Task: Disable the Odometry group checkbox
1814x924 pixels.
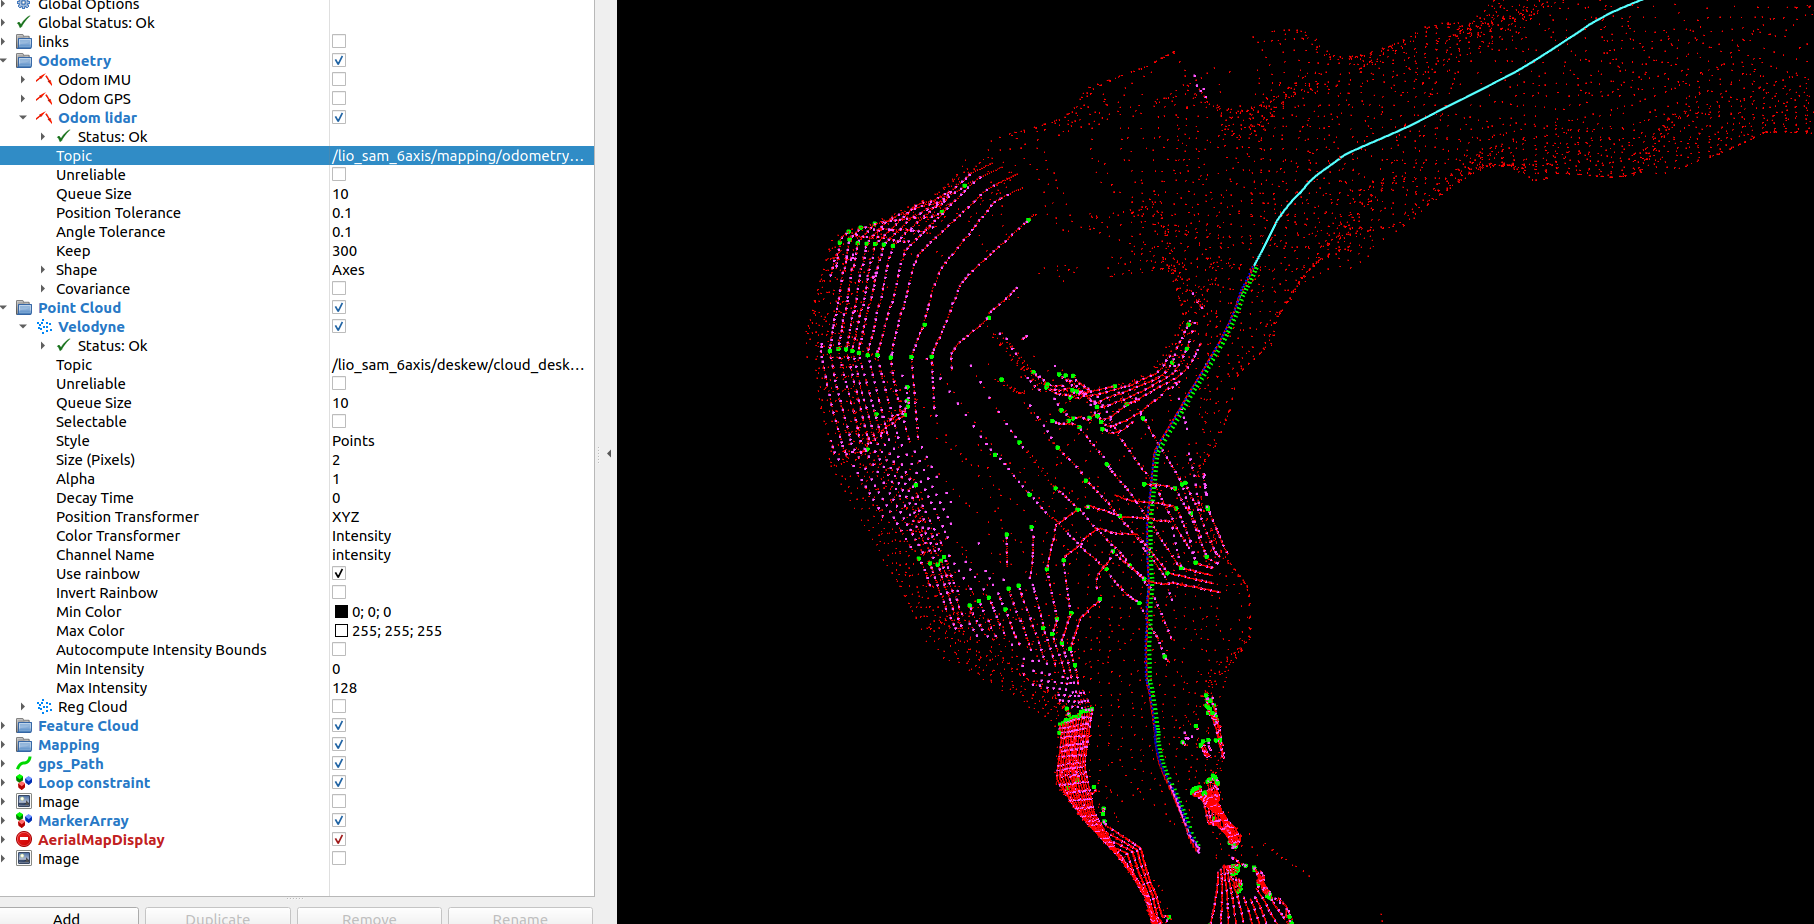Action: [x=339, y=60]
